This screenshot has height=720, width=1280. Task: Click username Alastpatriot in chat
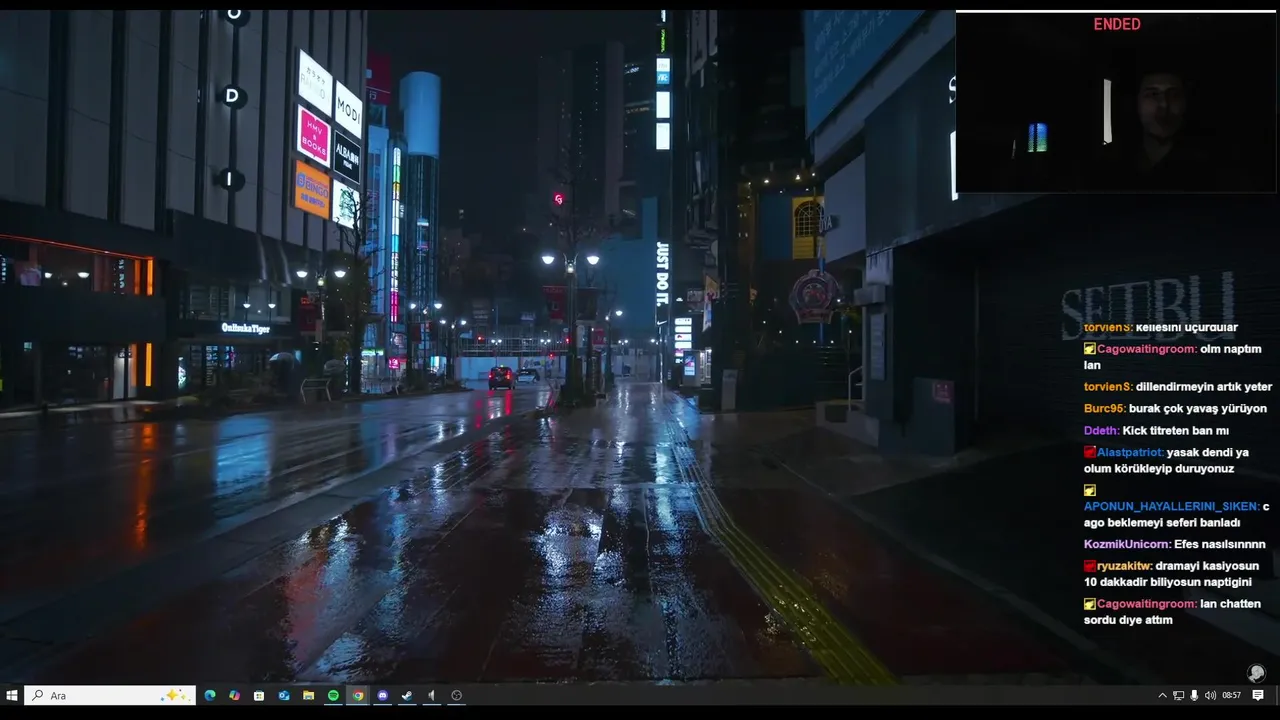1130,452
